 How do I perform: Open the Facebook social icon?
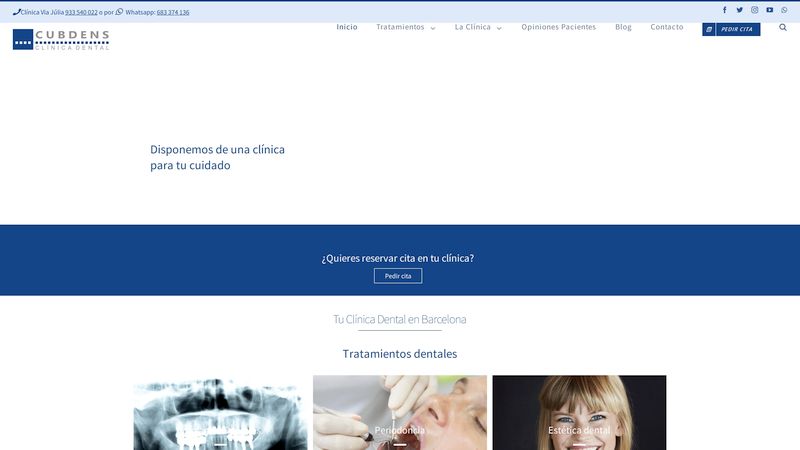click(724, 10)
